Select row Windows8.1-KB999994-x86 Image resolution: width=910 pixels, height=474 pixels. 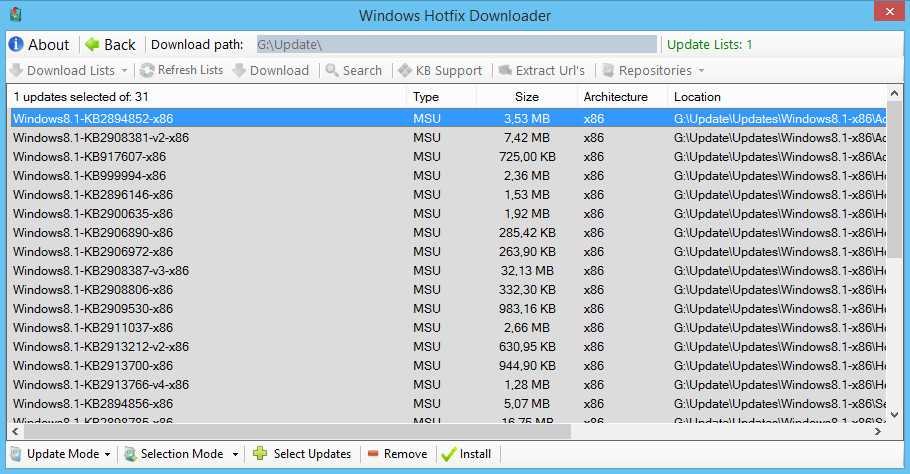pos(448,175)
